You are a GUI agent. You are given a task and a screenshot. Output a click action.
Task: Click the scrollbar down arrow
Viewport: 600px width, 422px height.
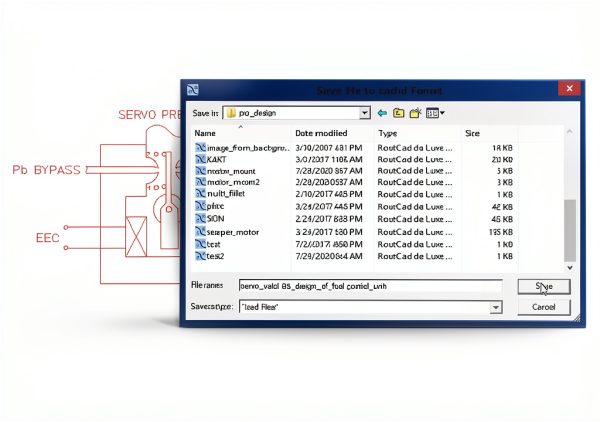pos(570,267)
